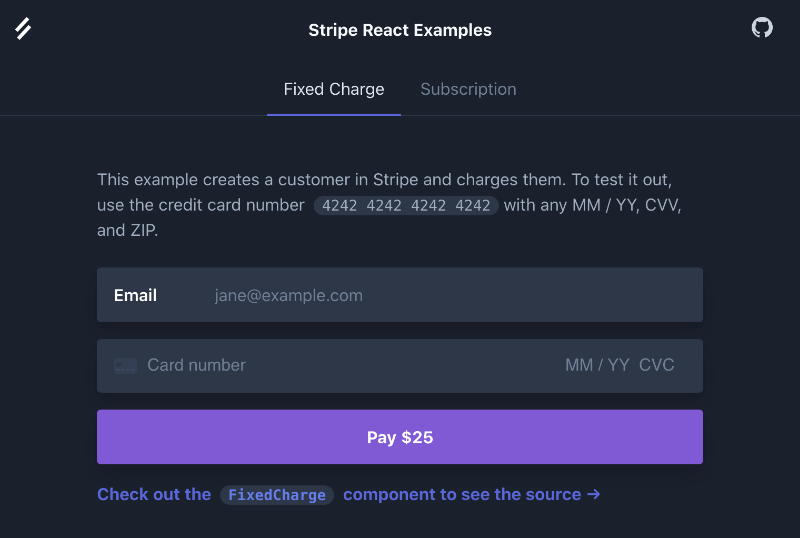Click the 4242 4242 4242 4242 test card snippet
Viewport: 800px width, 538px height.
pos(406,205)
